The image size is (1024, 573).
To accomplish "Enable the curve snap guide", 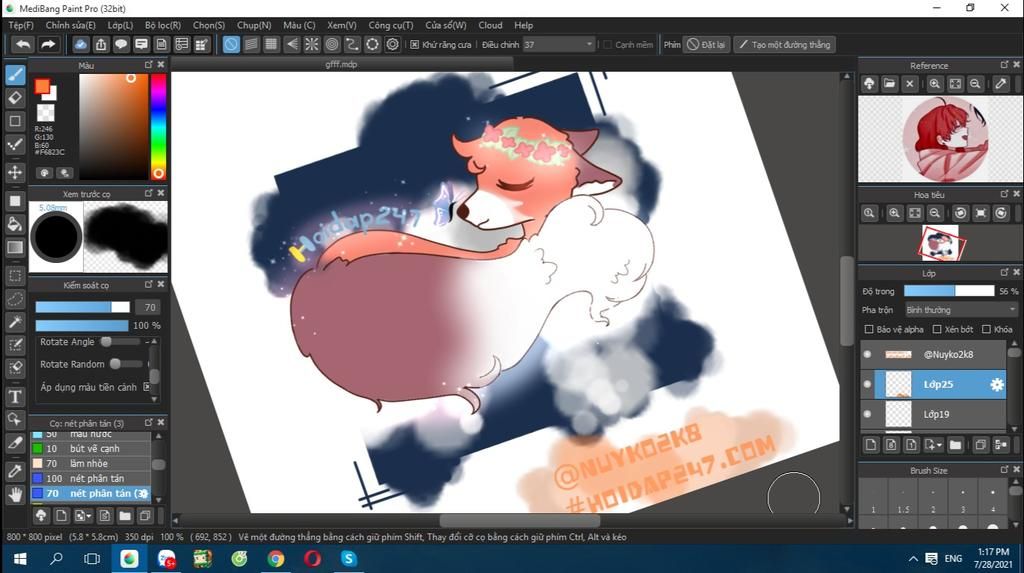I will (352, 44).
